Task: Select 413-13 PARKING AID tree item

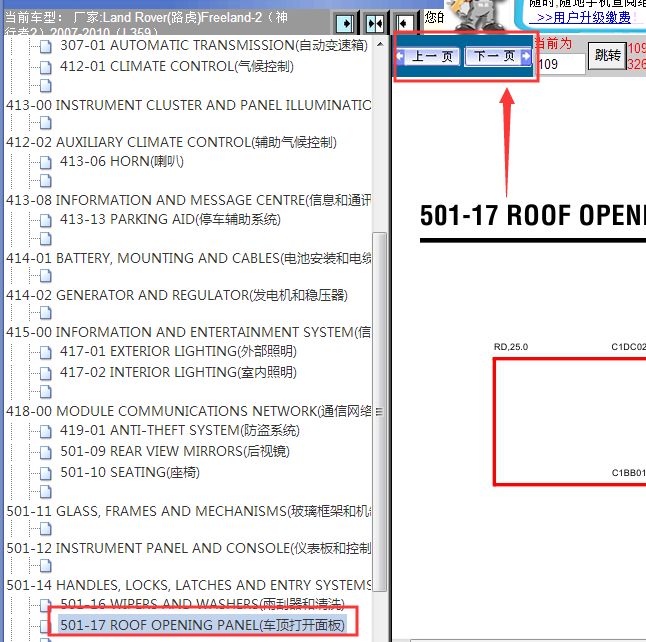Action: [x=170, y=219]
